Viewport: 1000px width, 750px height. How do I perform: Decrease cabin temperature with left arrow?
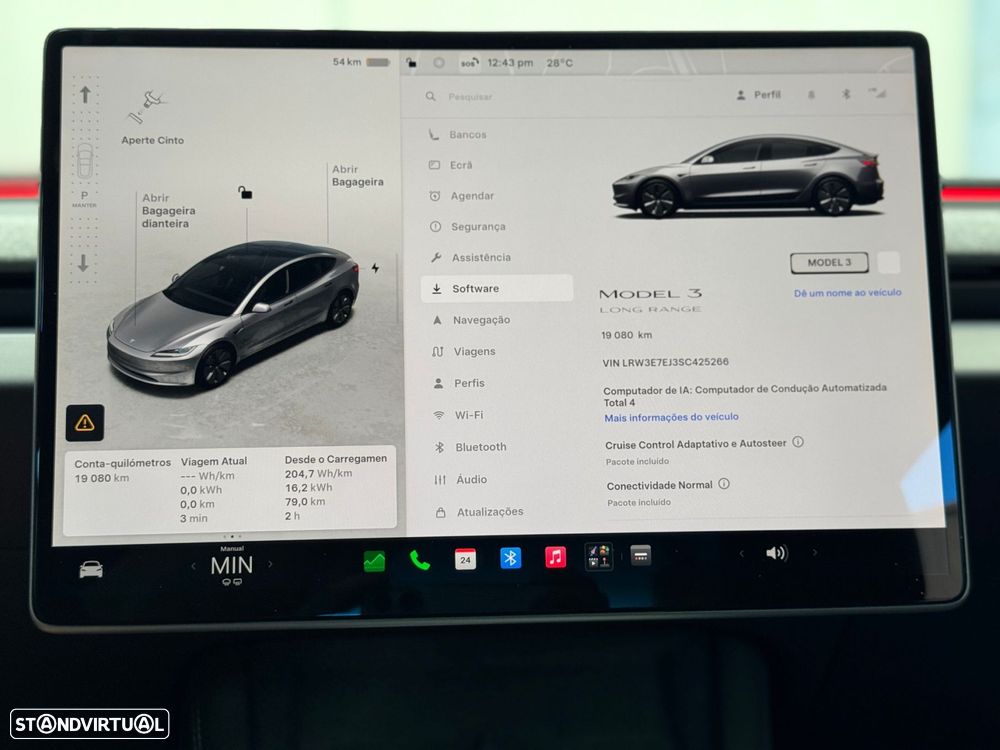pos(193,566)
